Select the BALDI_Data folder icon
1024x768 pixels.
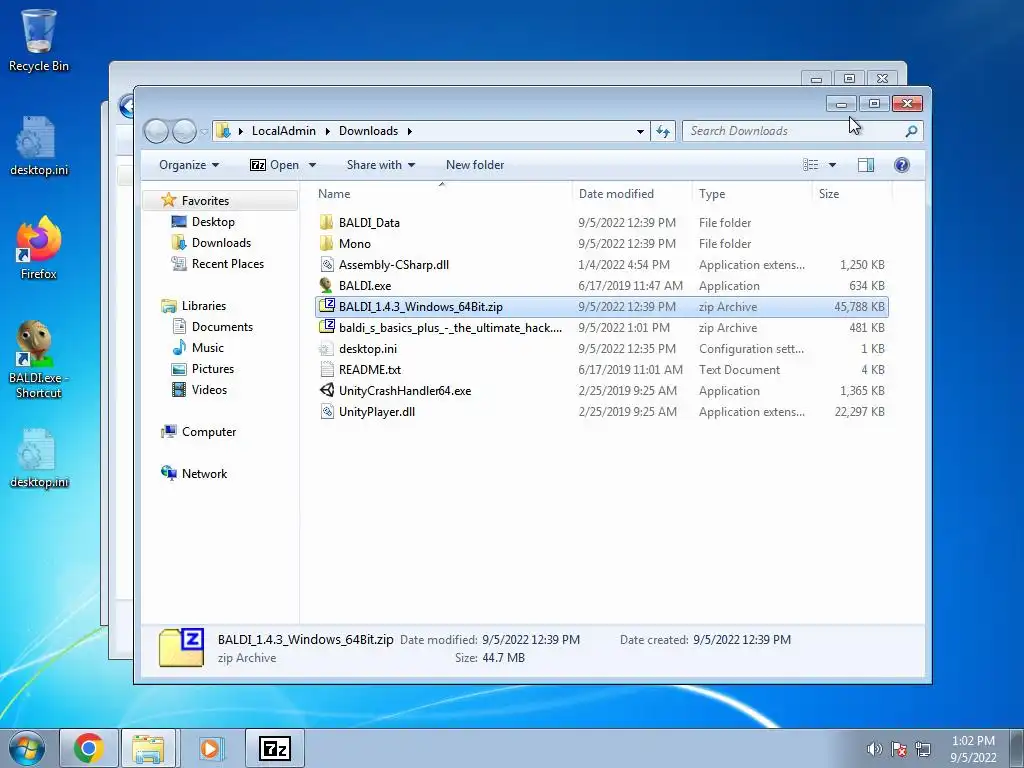(x=327, y=222)
